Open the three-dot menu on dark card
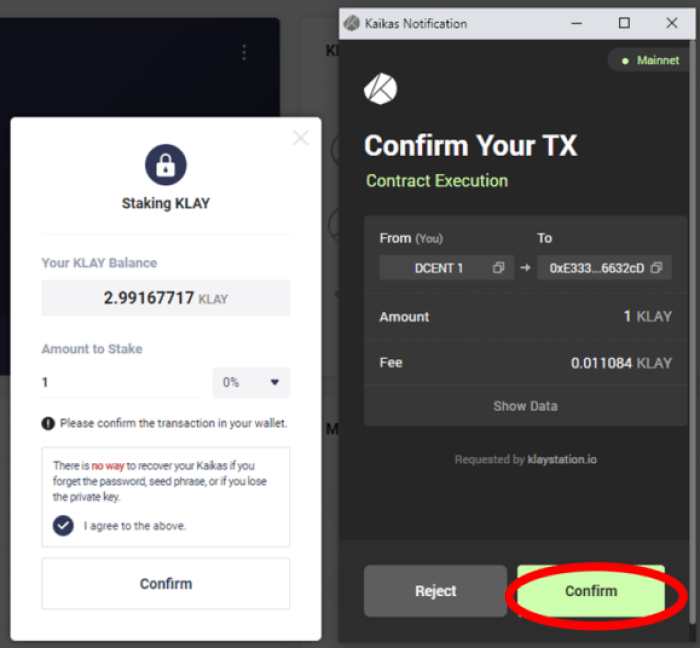 (244, 53)
